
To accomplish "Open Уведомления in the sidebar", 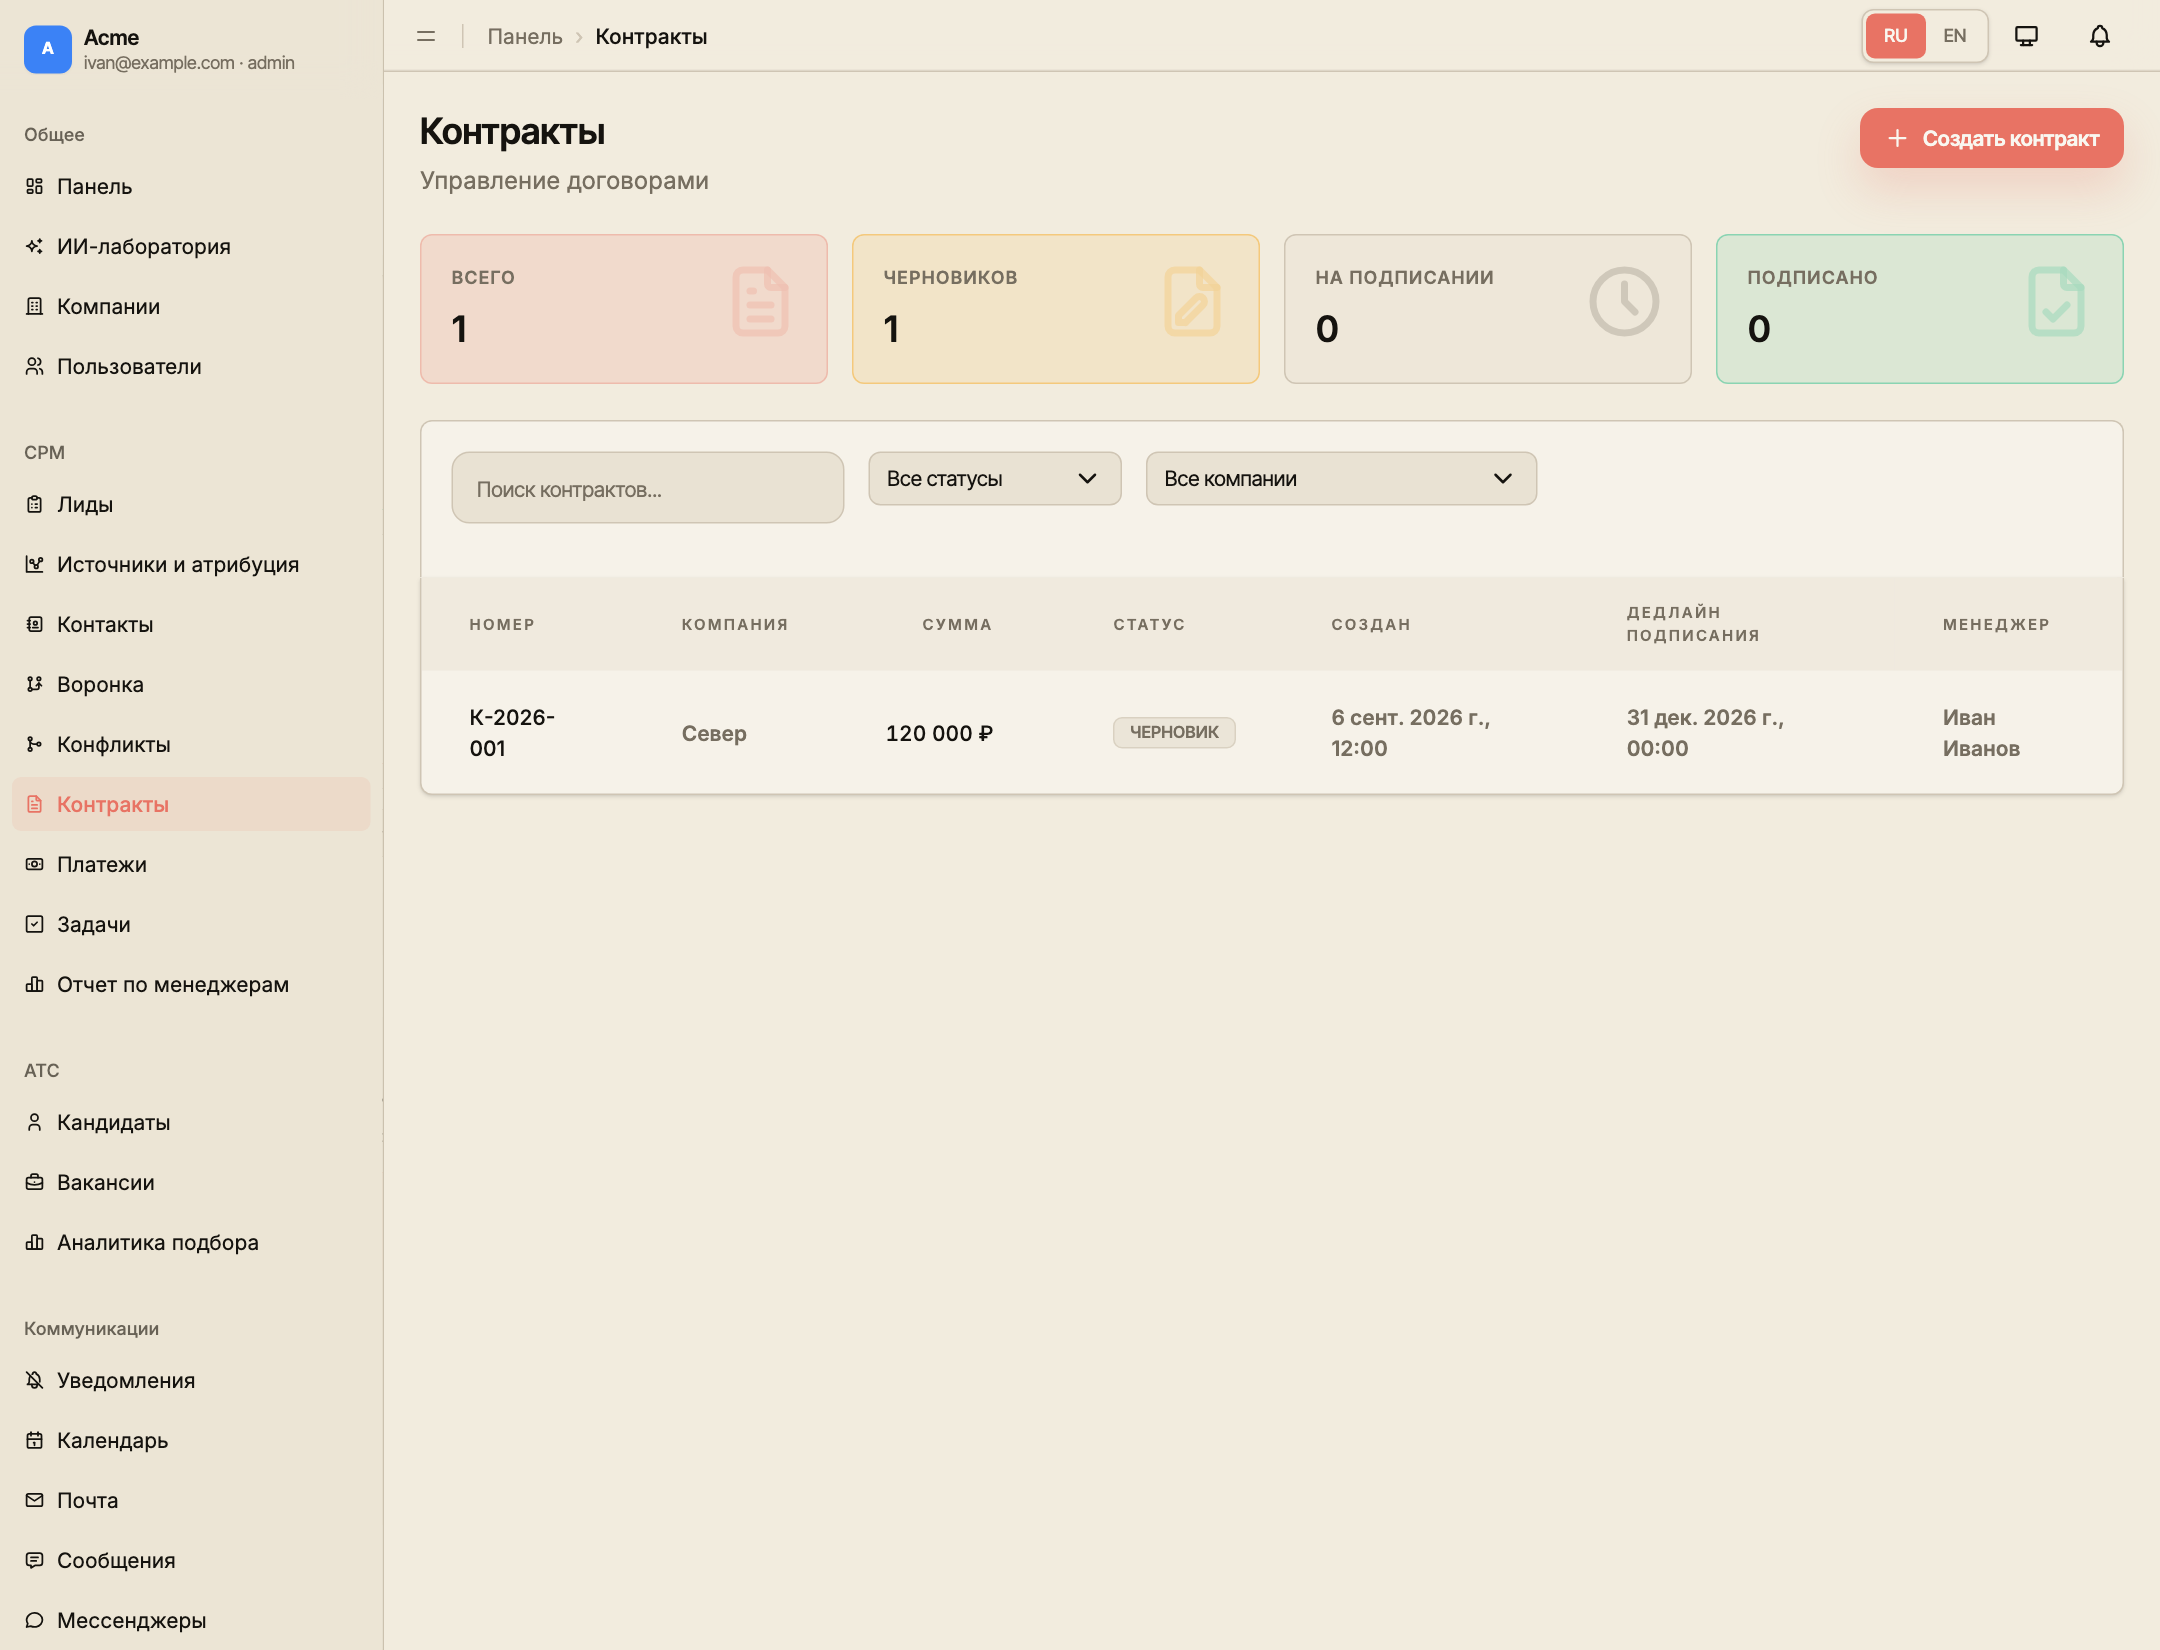I will [191, 1380].
